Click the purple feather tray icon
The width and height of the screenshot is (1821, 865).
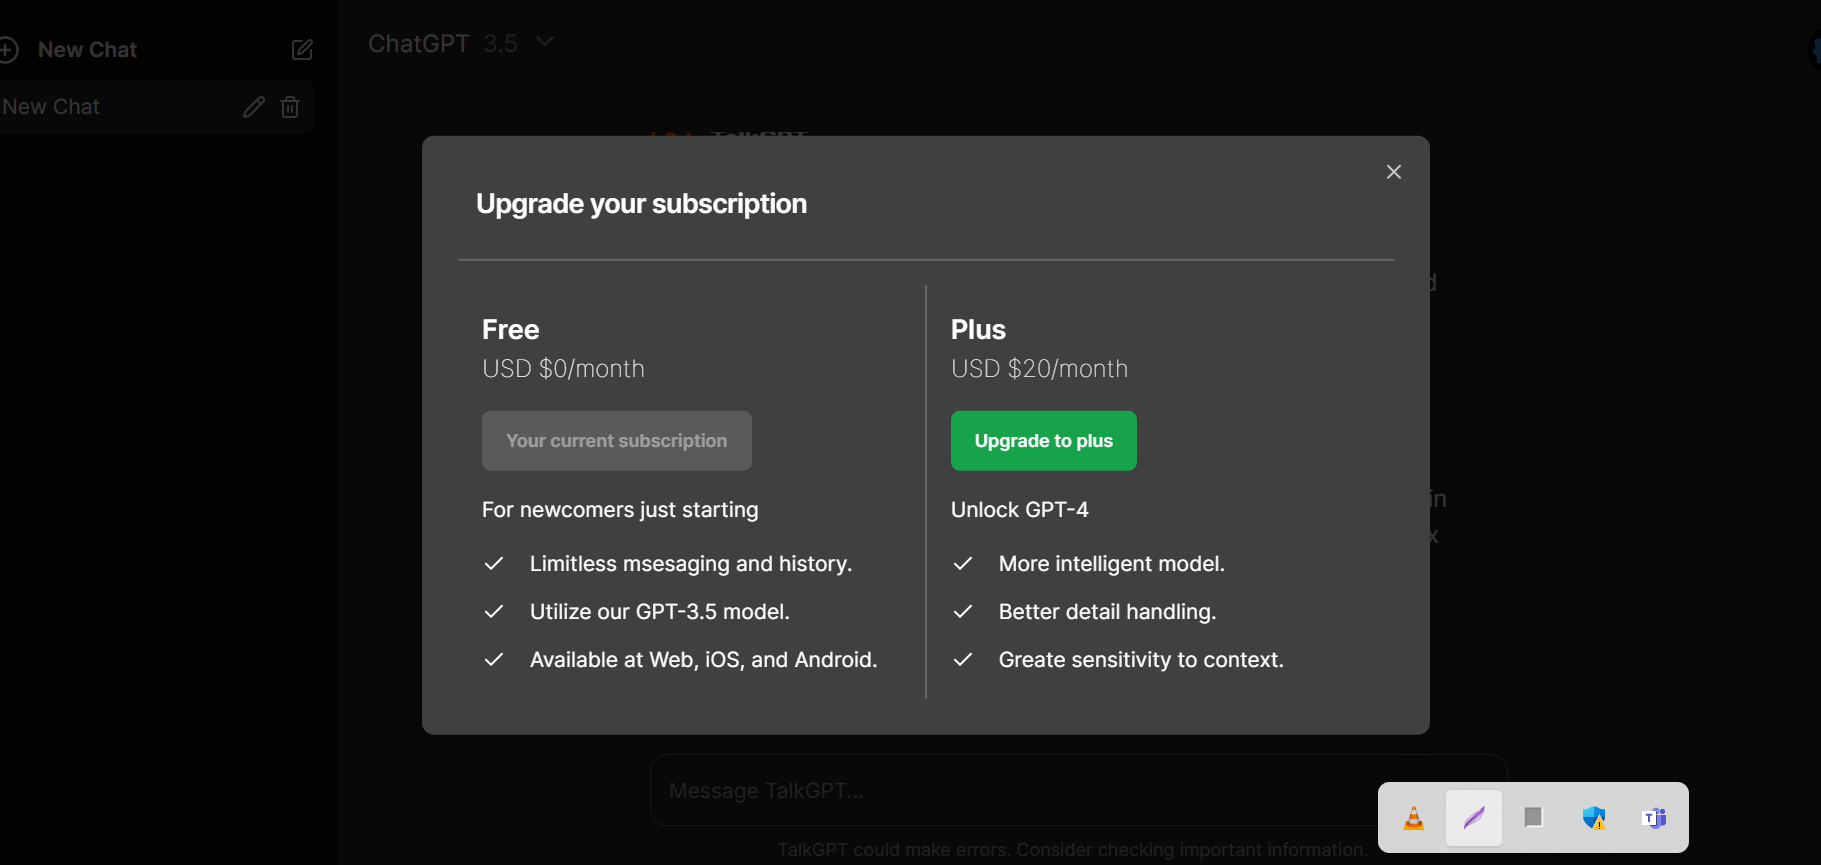(1474, 818)
